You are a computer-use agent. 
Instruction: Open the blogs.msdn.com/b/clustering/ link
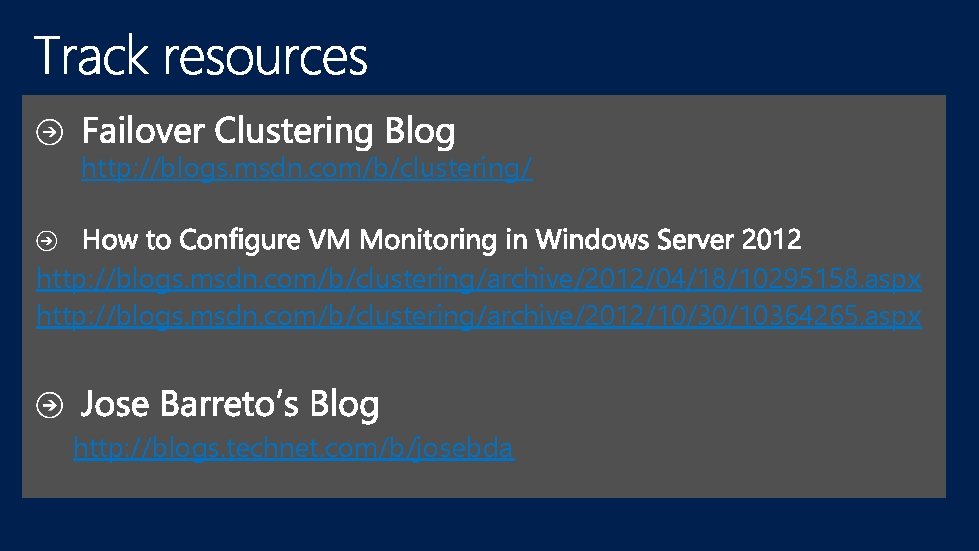click(x=306, y=169)
